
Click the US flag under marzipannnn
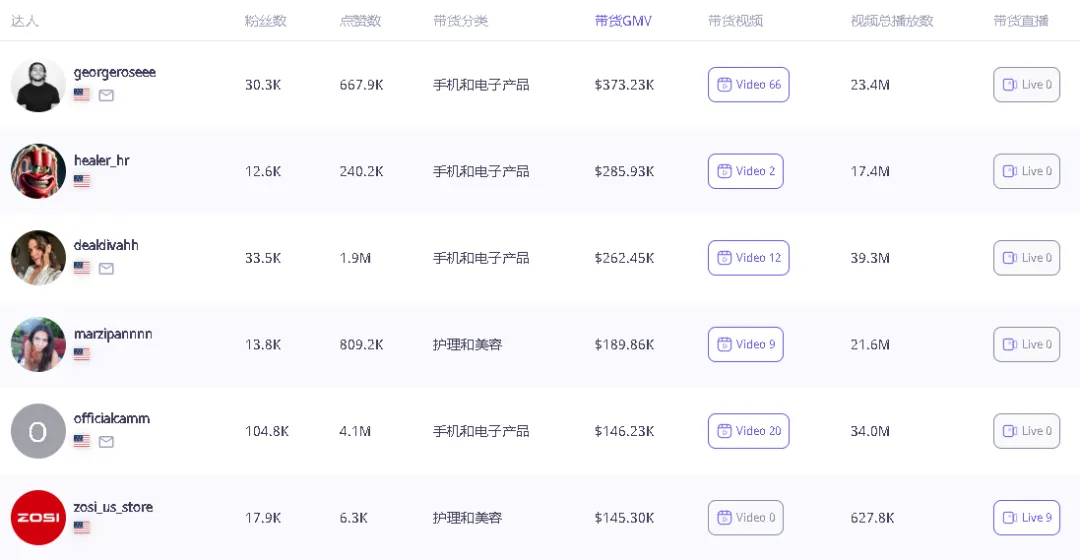pos(82,354)
